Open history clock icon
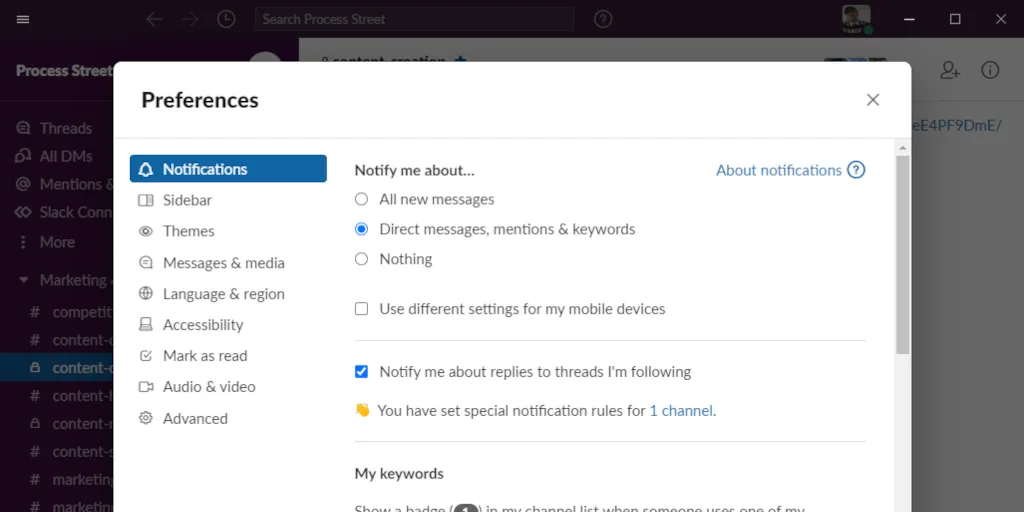Screen dimensions: 1024x512 pyautogui.click(x=226, y=19)
